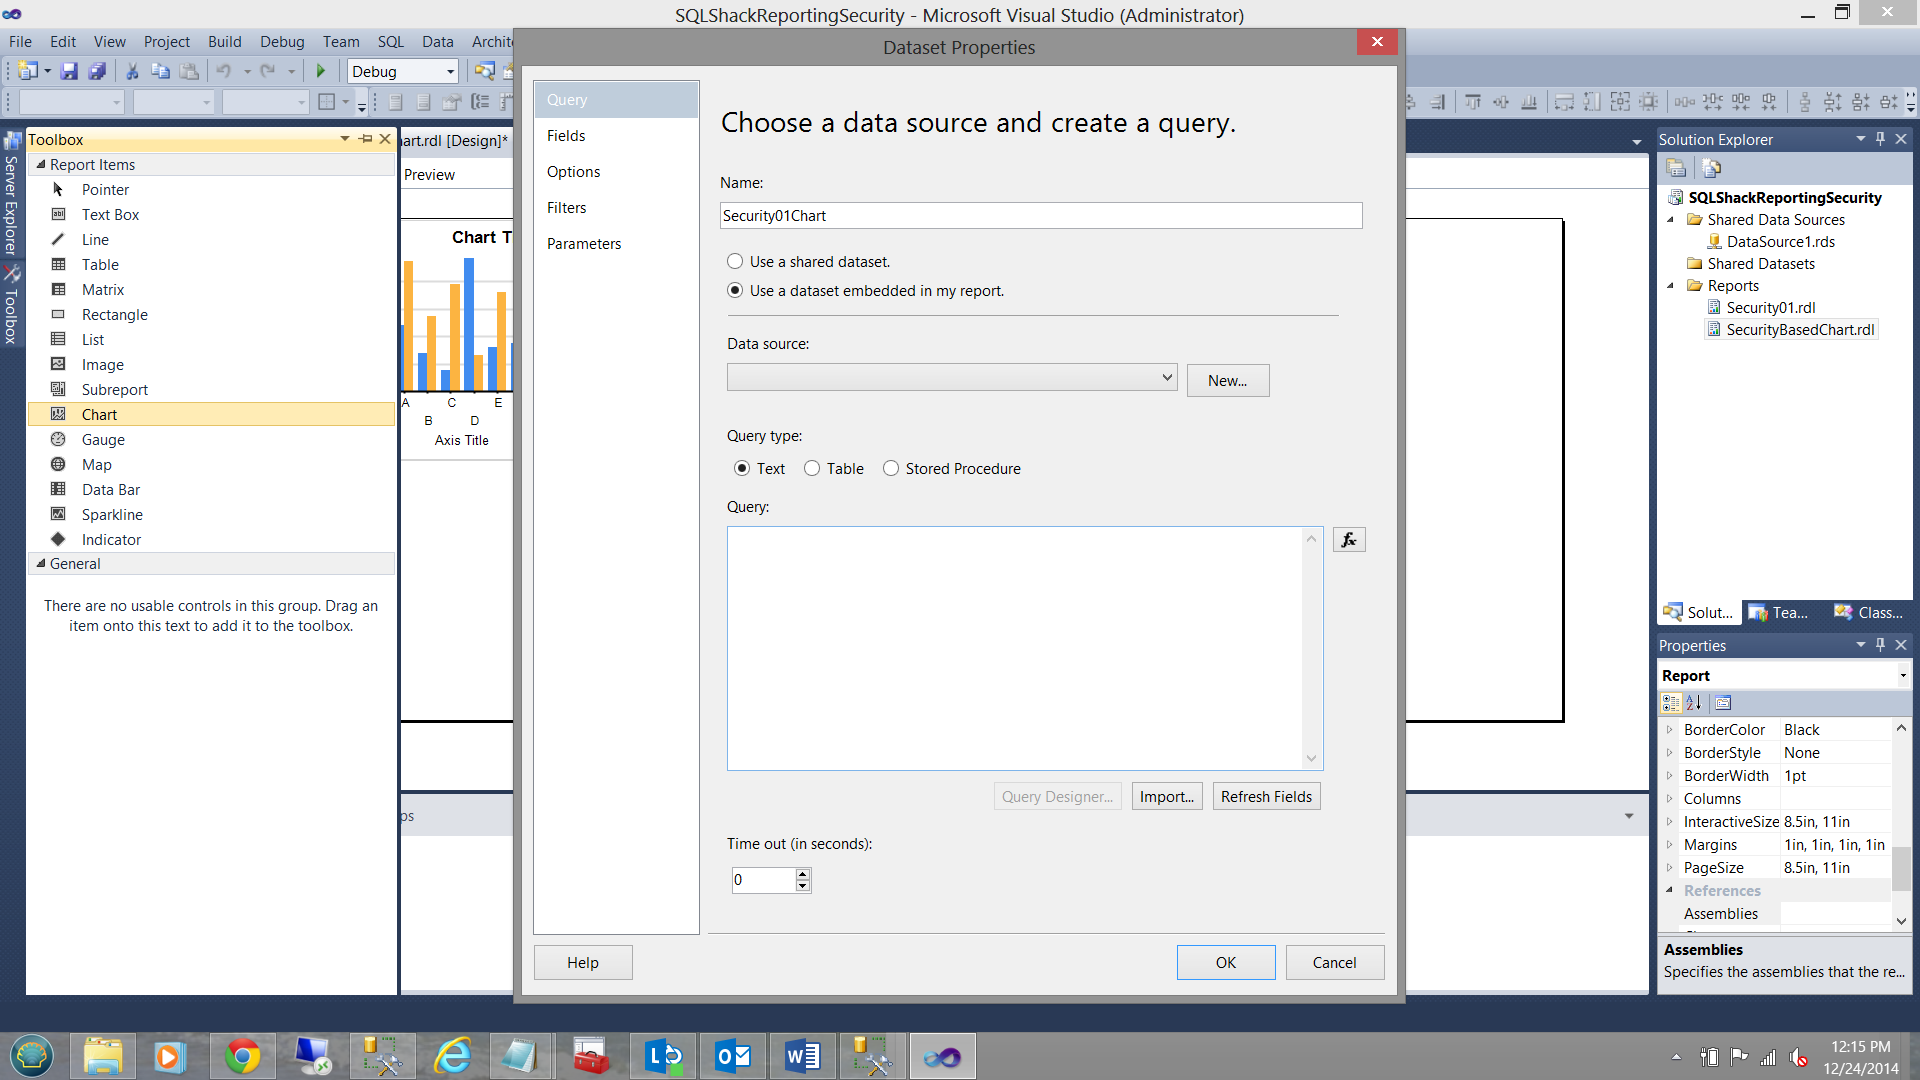1920x1080 pixels.
Task: Open the Debug configuration dropdown
Action: click(x=450, y=71)
